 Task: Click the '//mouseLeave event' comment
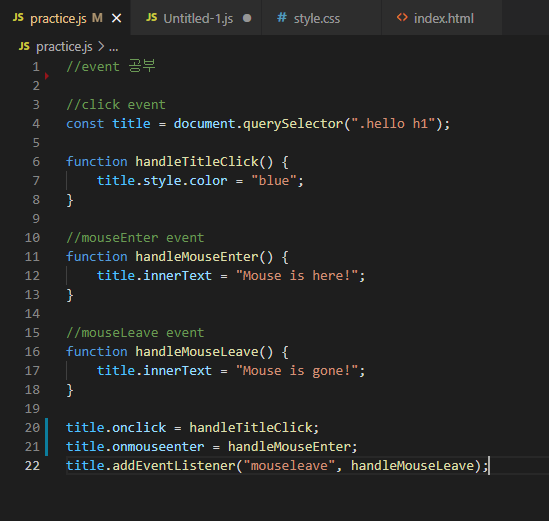135,332
